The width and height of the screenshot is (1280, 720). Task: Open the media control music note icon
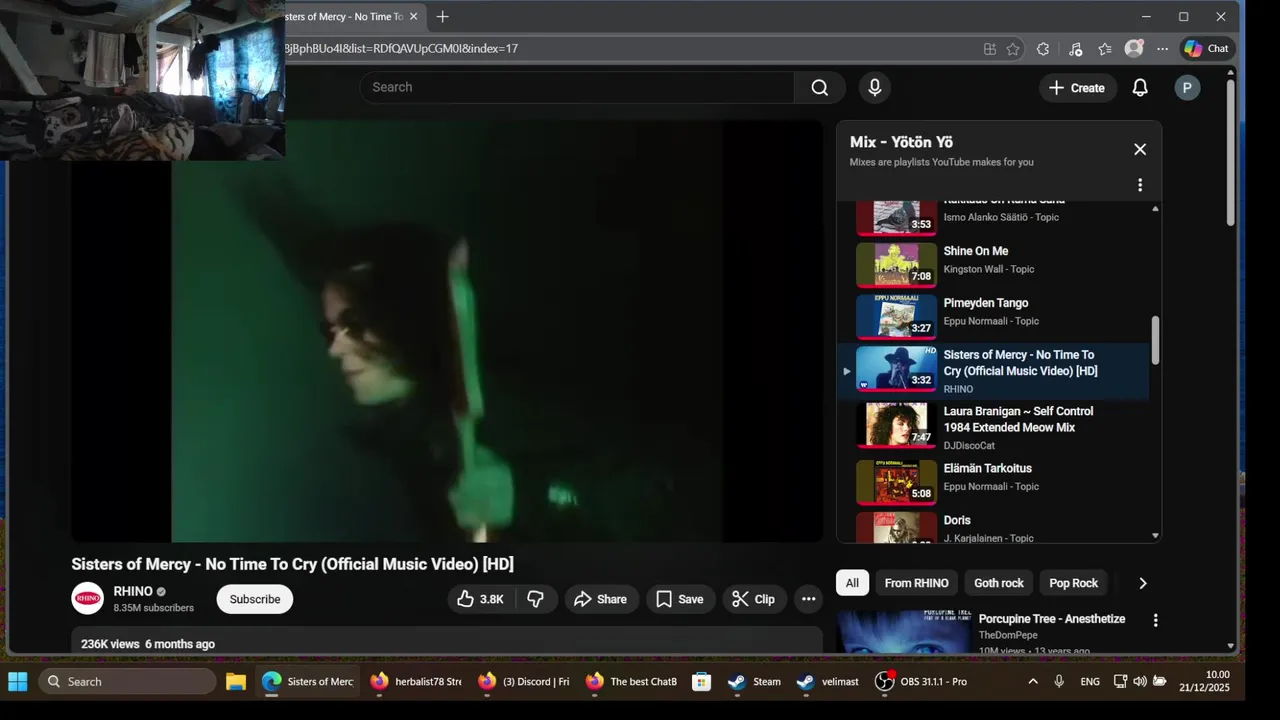point(1075,49)
